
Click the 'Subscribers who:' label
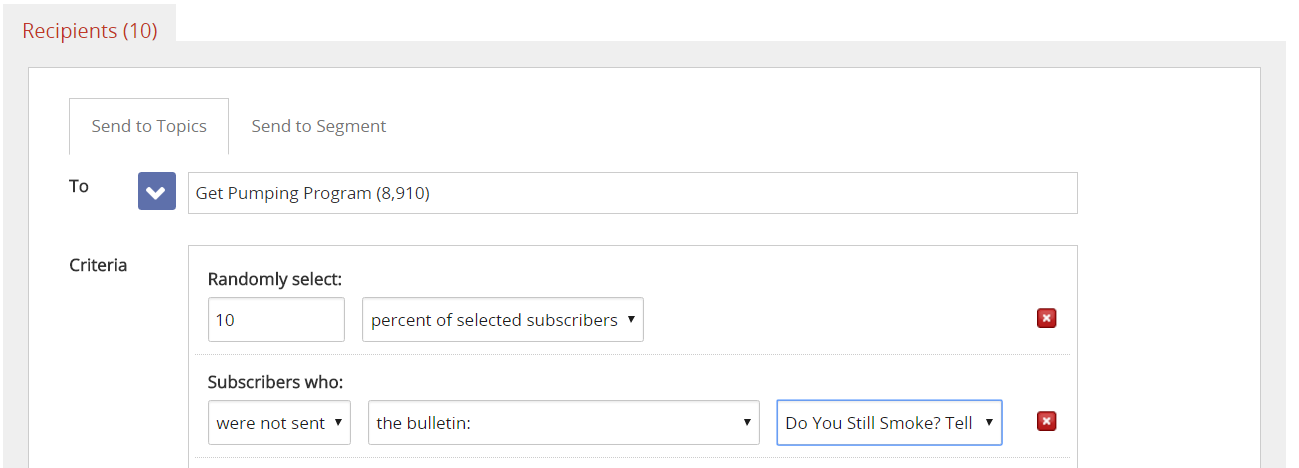tap(275, 382)
